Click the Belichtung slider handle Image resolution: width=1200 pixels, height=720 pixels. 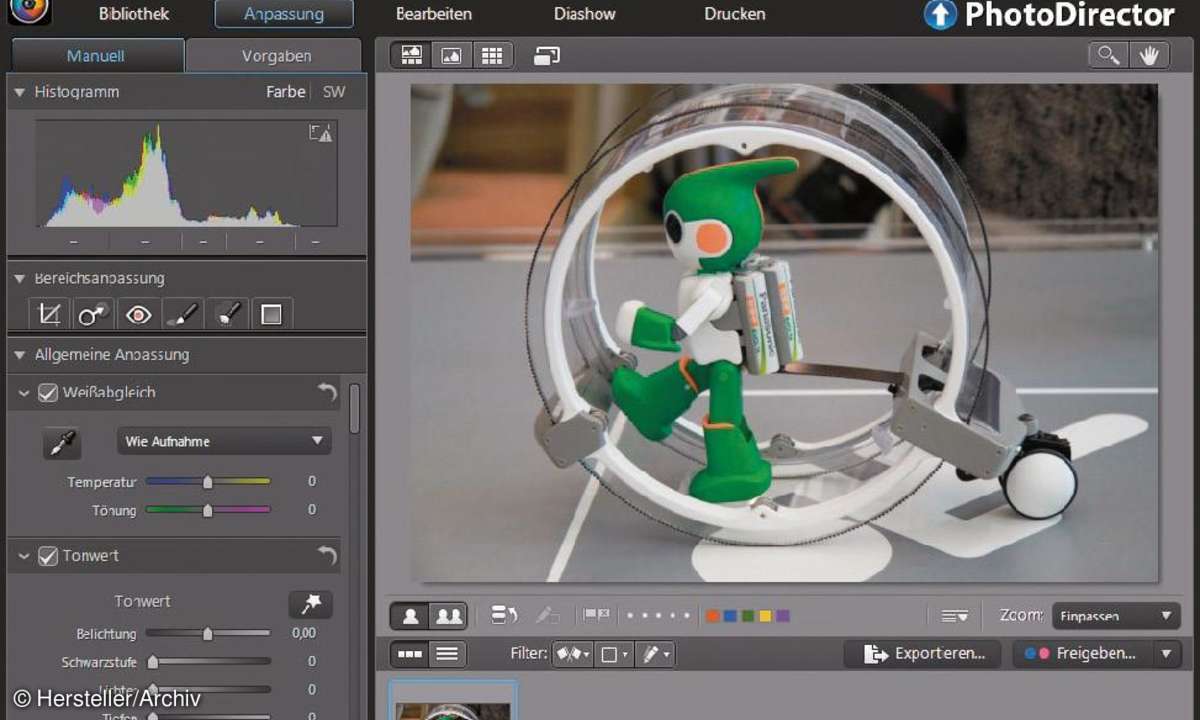pyautogui.click(x=208, y=633)
